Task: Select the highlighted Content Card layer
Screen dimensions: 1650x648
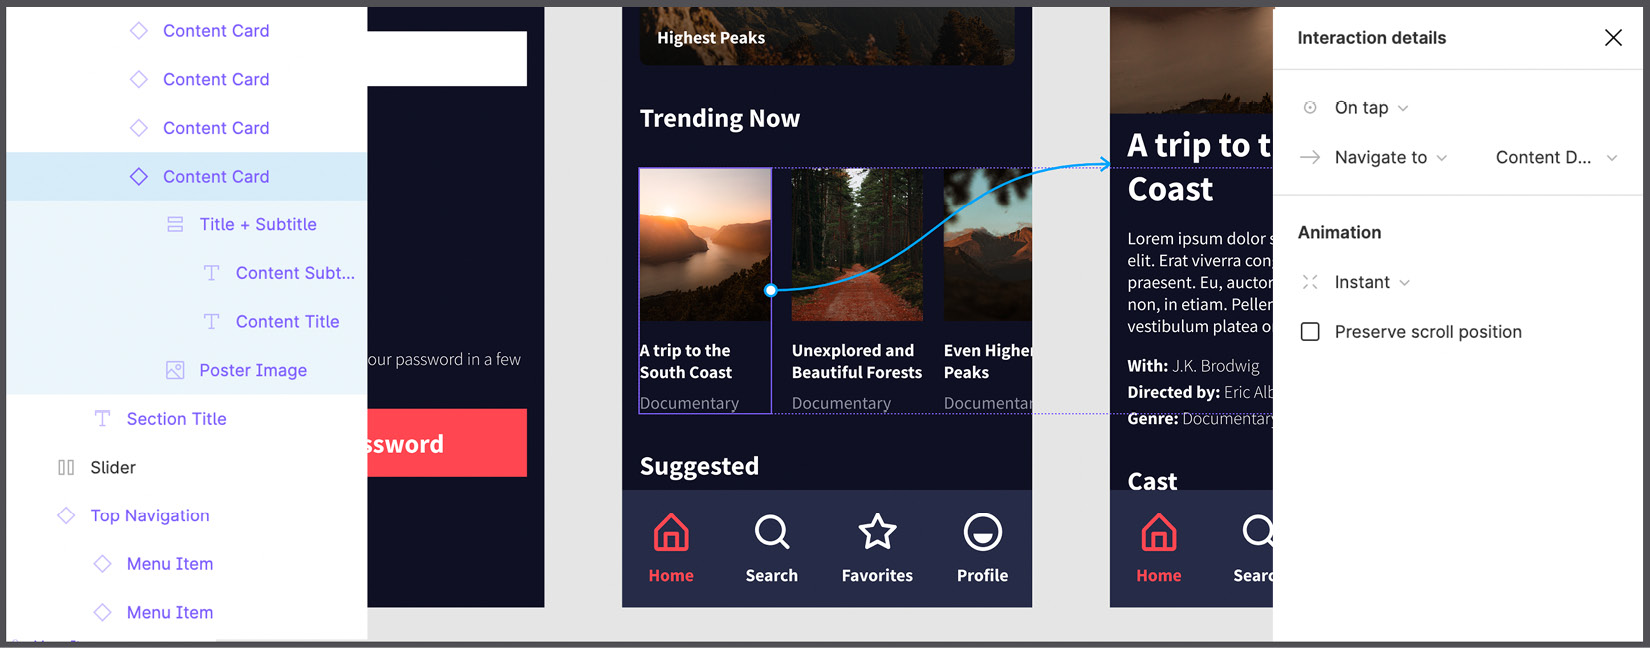Action: [216, 177]
